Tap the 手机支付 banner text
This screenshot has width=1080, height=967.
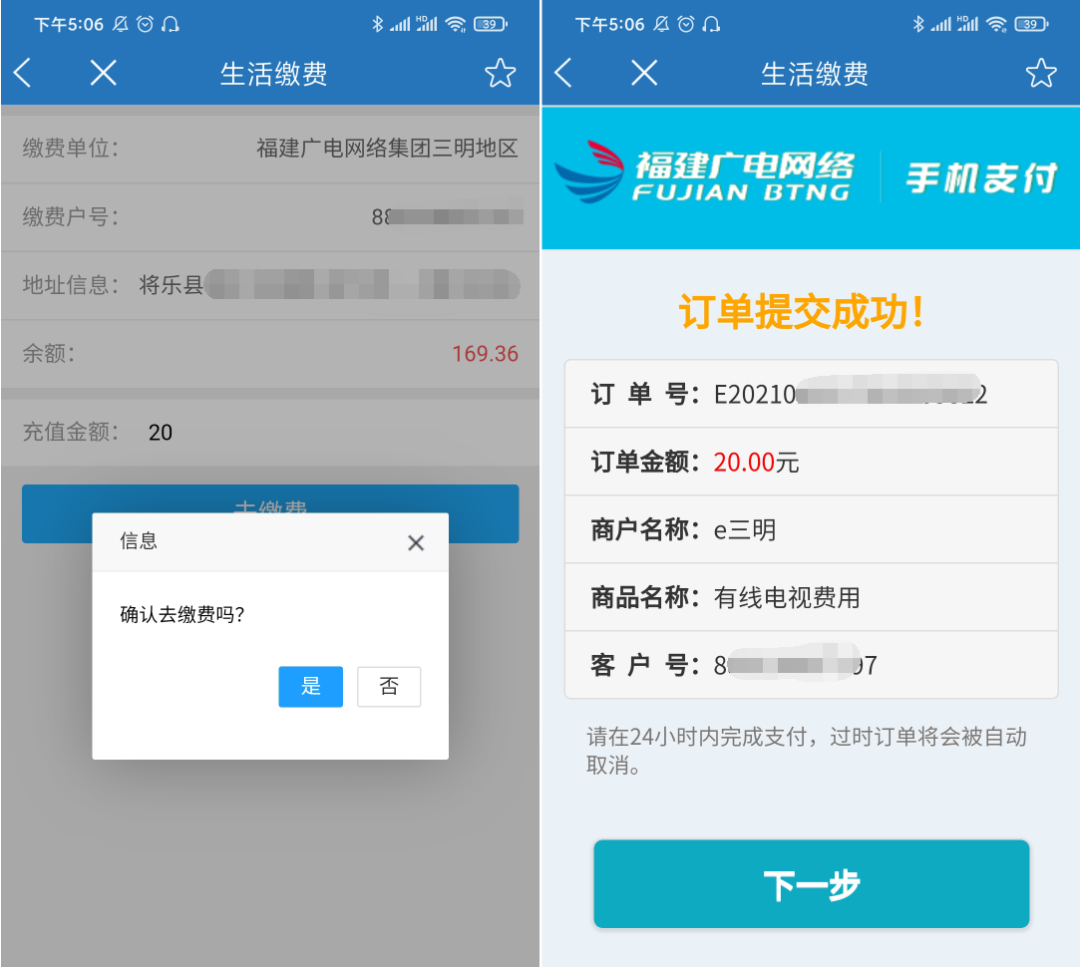981,178
